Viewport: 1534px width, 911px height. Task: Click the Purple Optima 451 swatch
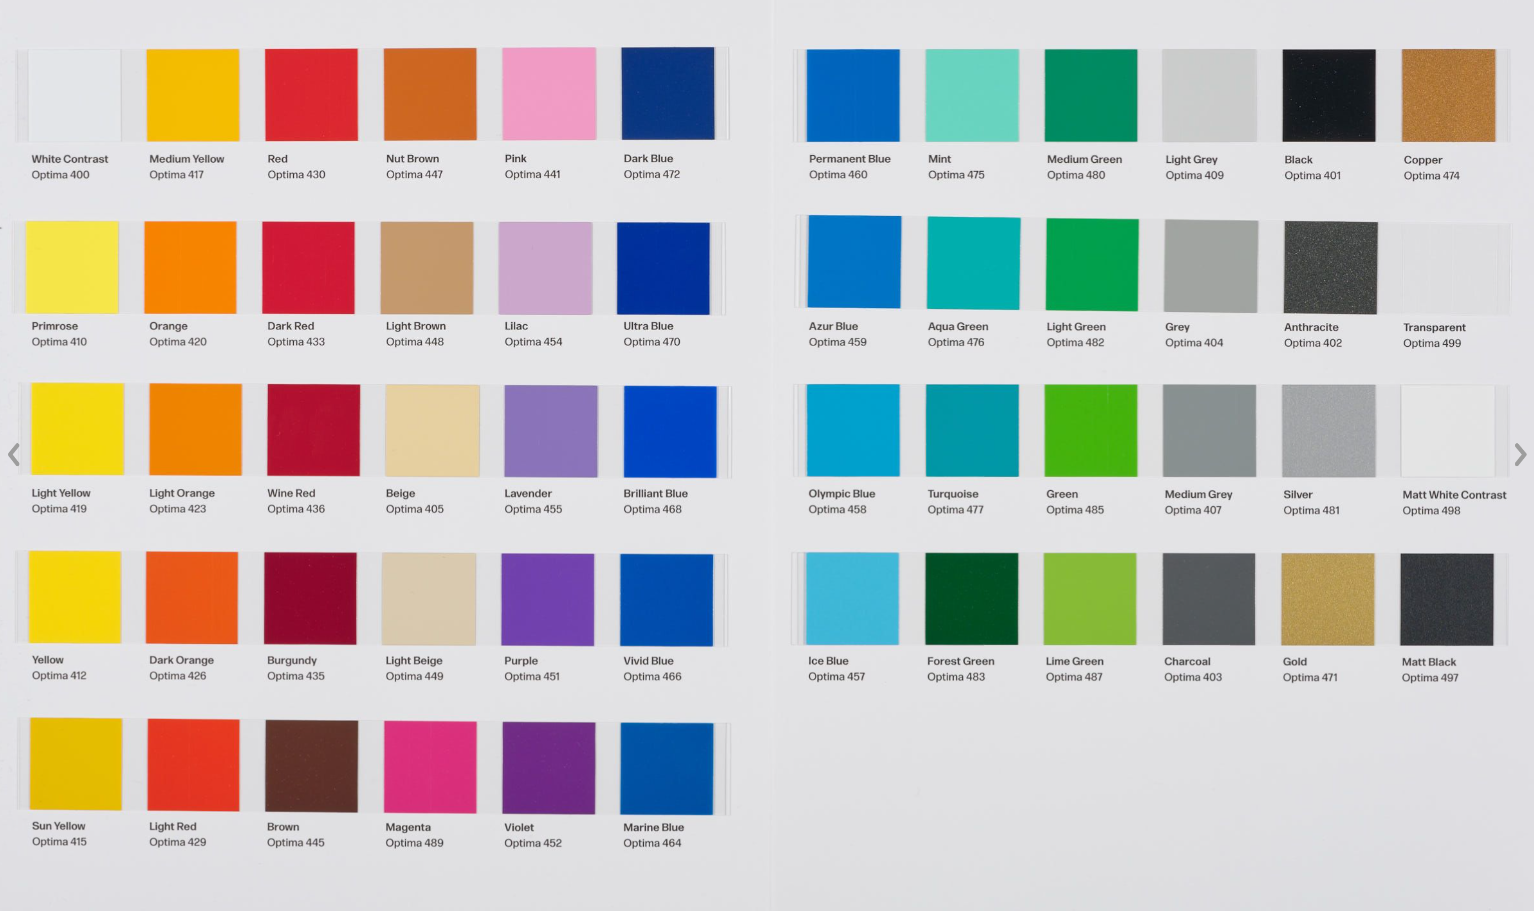tap(548, 600)
